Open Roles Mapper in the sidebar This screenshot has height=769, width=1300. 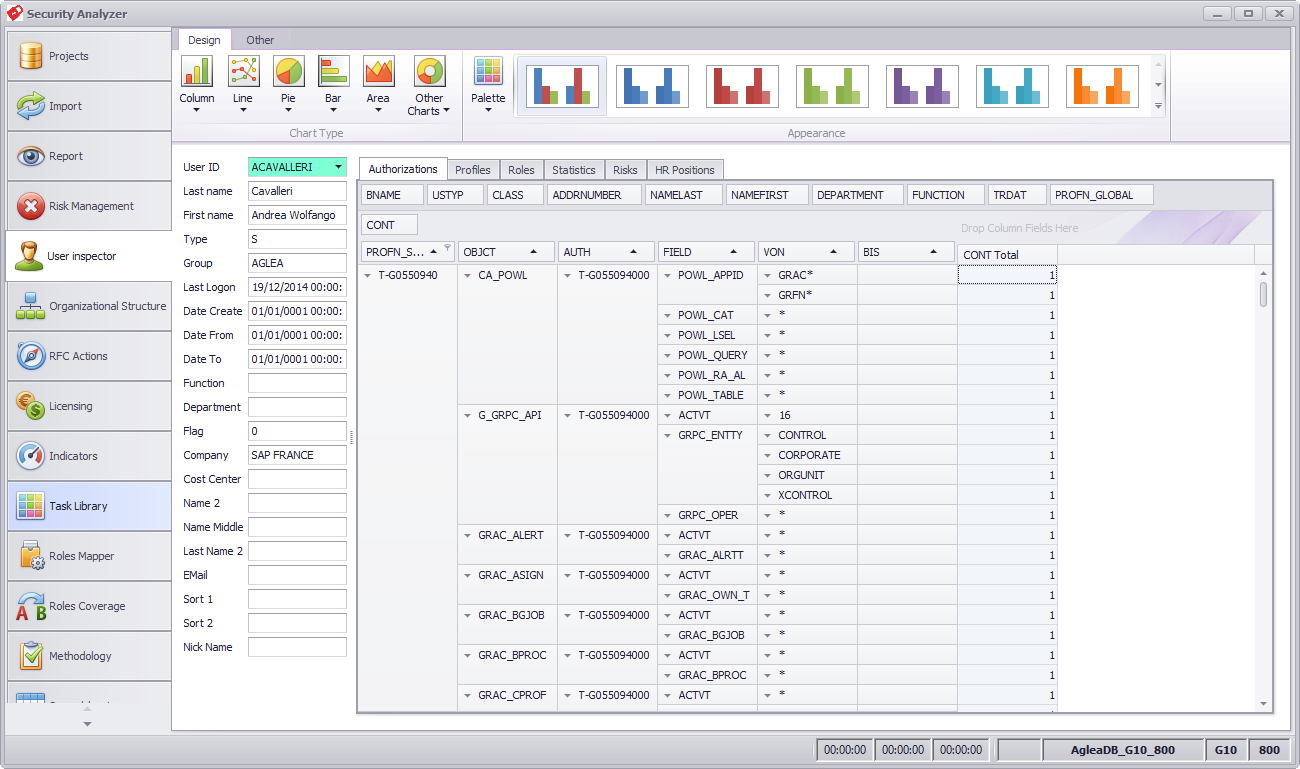pos(88,556)
